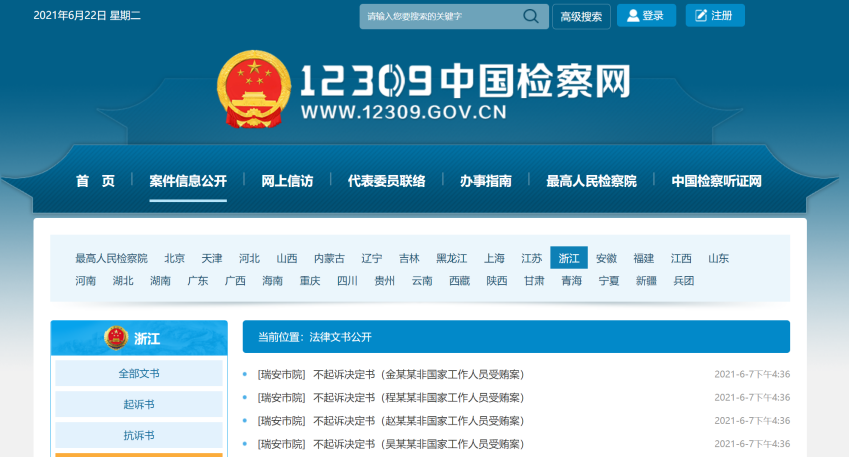Select 湖北 region
Image resolution: width=849 pixels, height=457 pixels.
(x=122, y=280)
